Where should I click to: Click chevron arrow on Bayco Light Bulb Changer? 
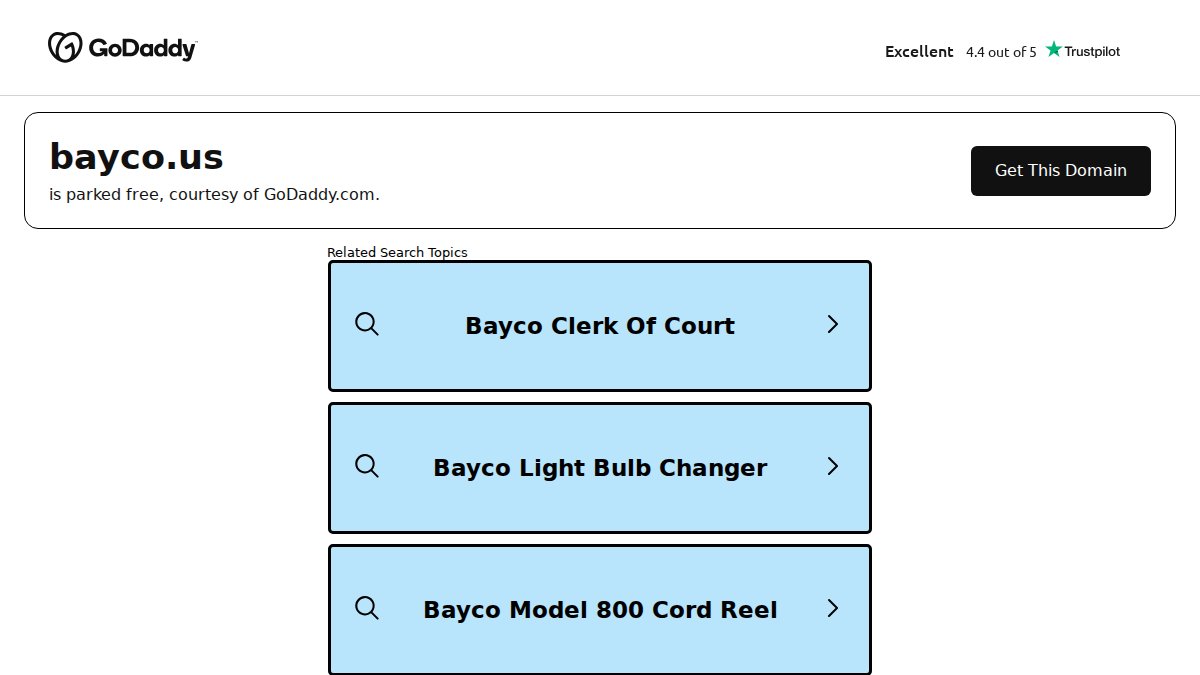point(833,466)
